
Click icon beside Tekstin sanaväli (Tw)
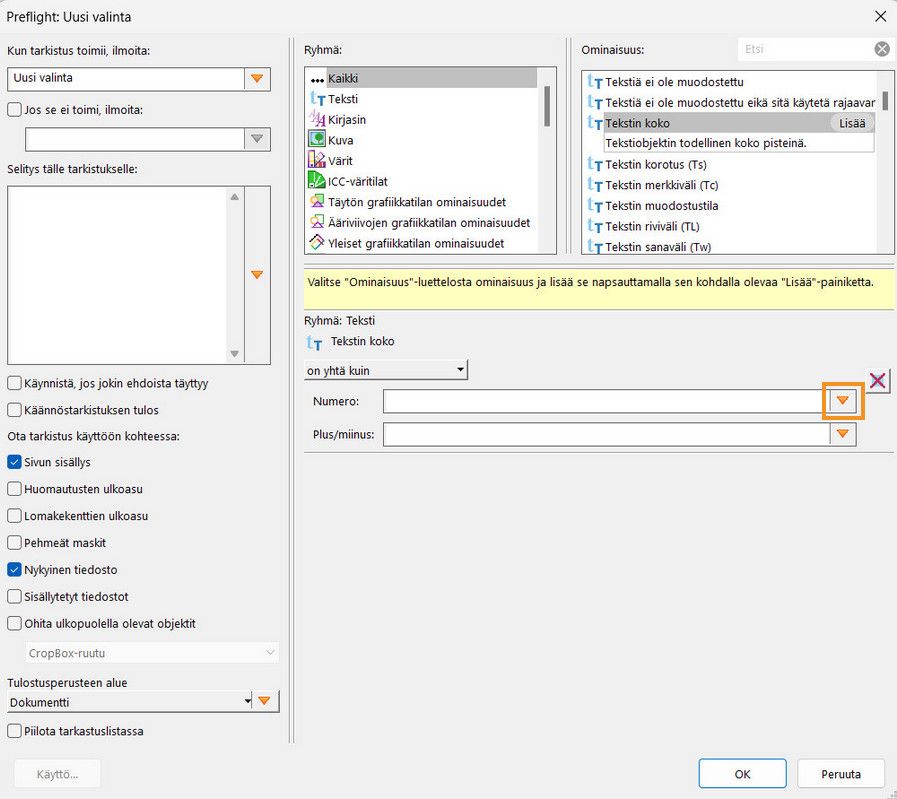(595, 247)
